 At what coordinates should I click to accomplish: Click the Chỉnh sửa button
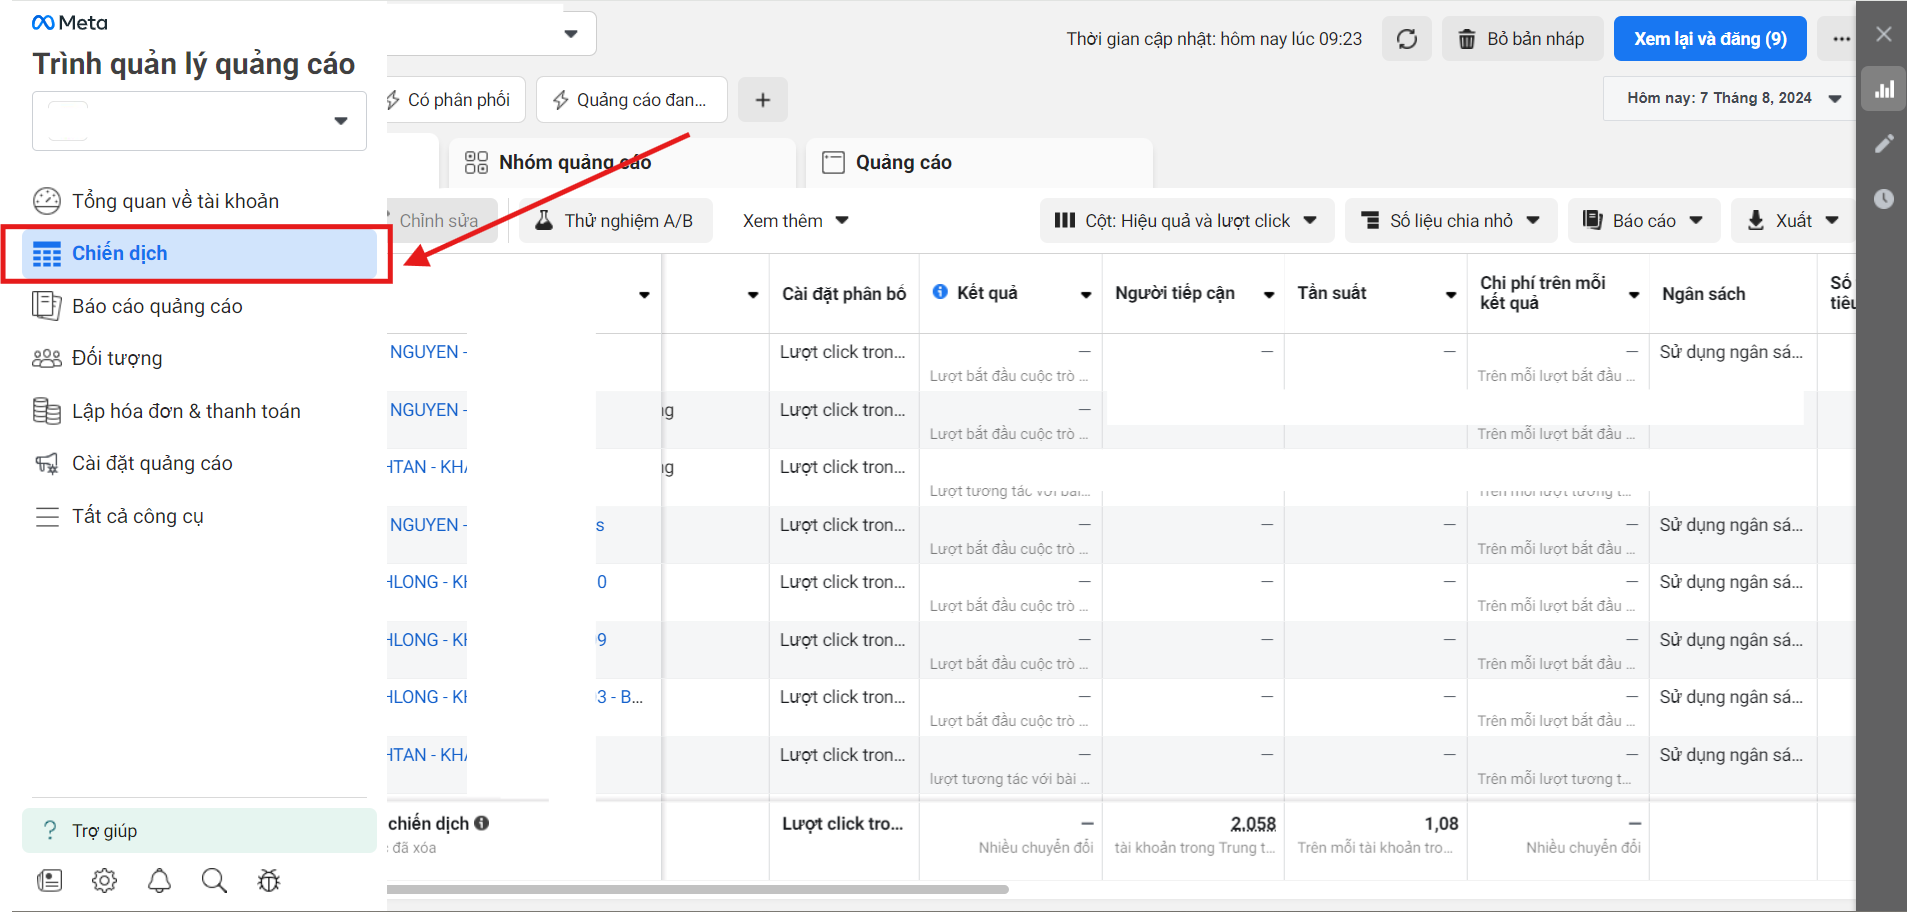(x=440, y=221)
